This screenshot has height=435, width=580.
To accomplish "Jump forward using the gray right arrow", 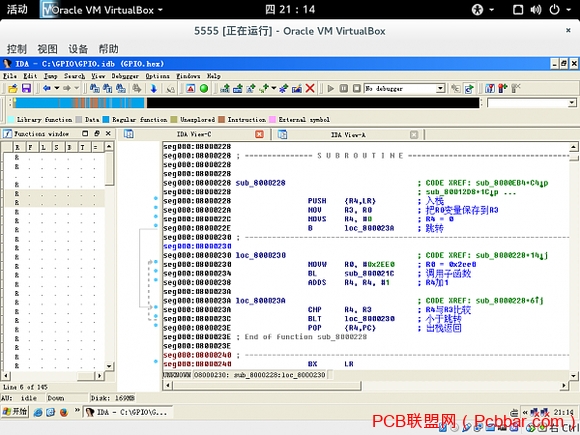I will [x=67, y=88].
